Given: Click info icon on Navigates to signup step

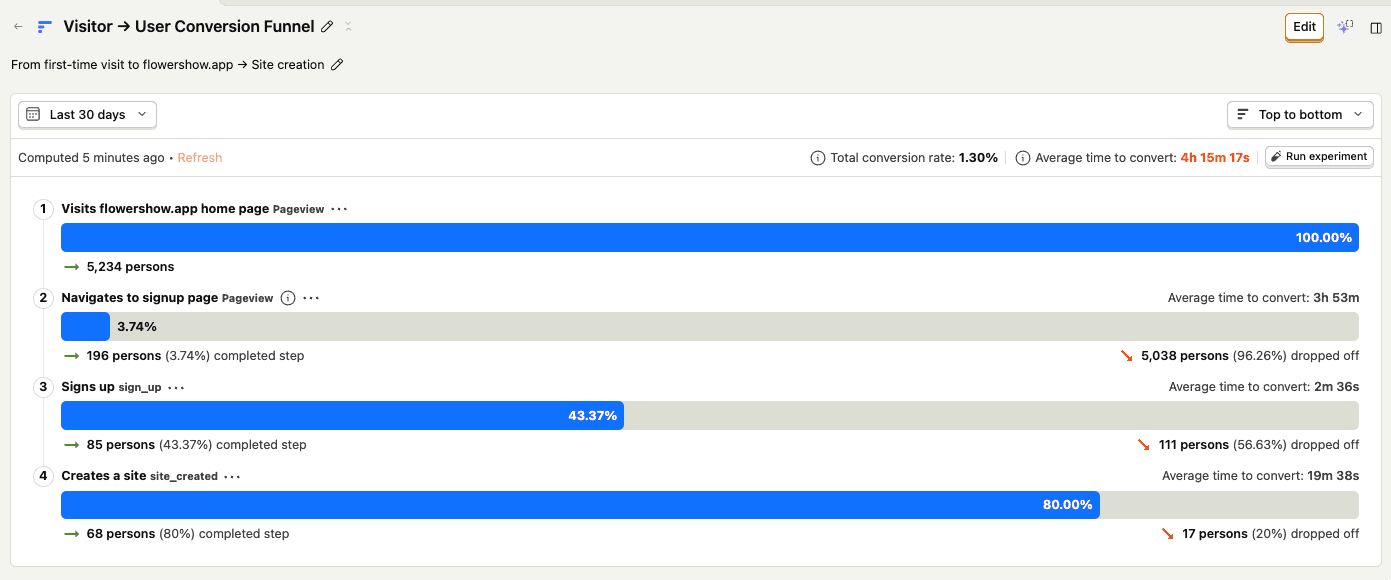Looking at the screenshot, I should 288,298.
